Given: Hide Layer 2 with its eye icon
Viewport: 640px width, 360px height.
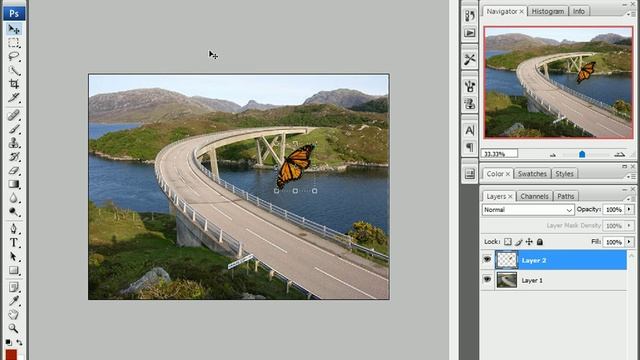Looking at the screenshot, I should tap(487, 260).
